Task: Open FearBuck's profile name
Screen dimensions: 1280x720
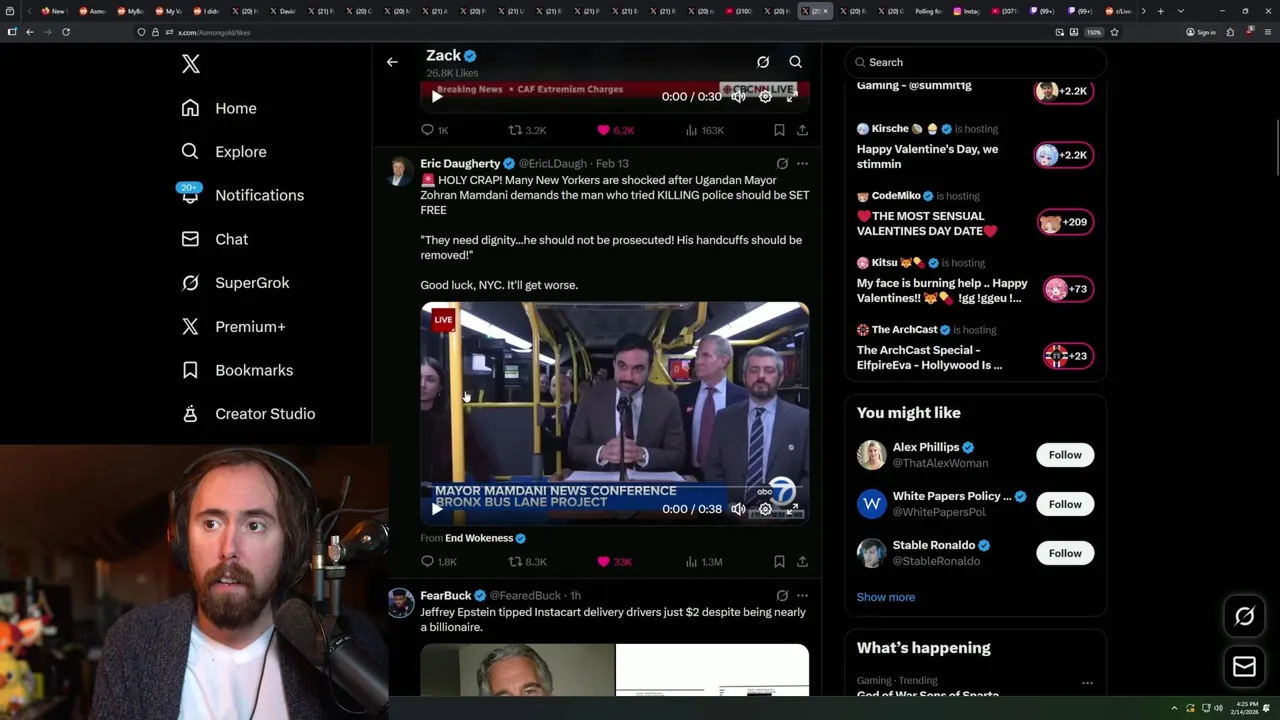Action: pos(445,595)
